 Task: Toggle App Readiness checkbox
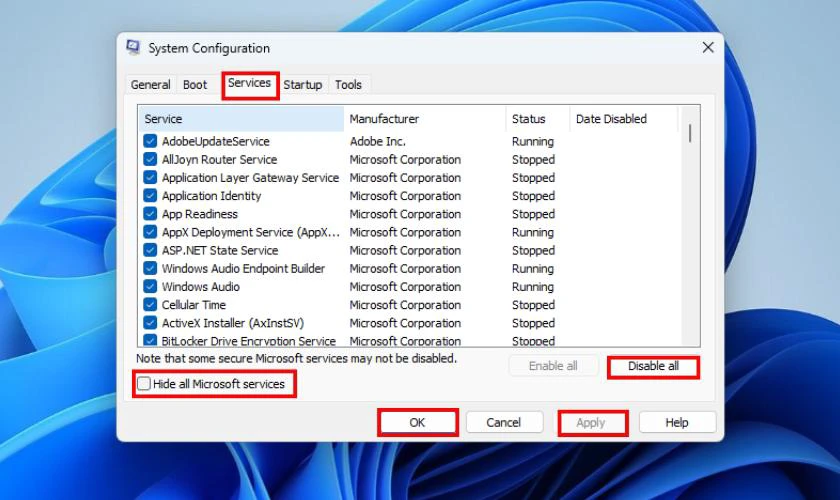(x=150, y=214)
